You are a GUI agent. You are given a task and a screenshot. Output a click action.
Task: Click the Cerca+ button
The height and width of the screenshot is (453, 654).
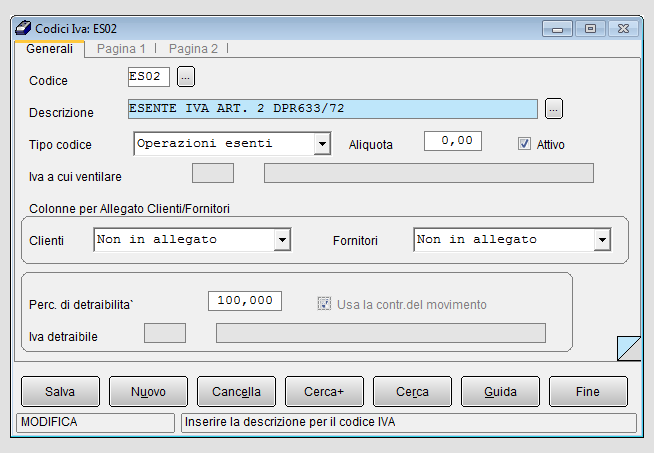point(324,391)
